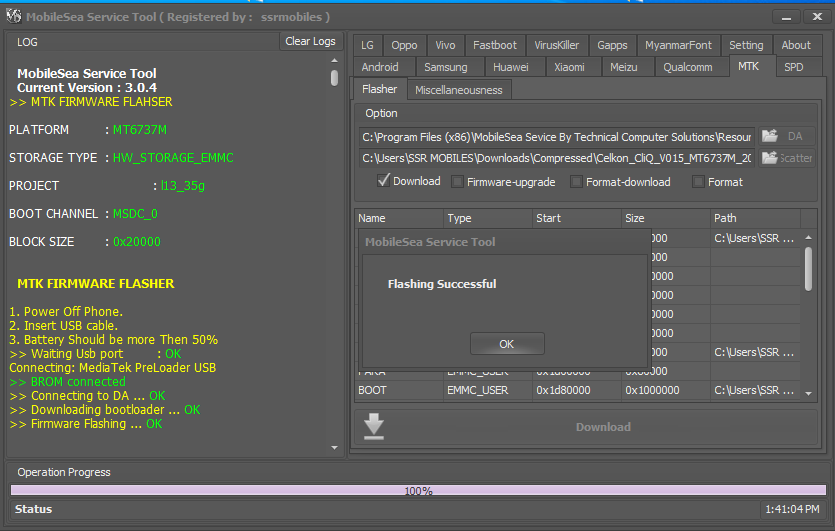Click the MobileSea app logo icon
The image size is (835, 531).
click(x=14, y=17)
